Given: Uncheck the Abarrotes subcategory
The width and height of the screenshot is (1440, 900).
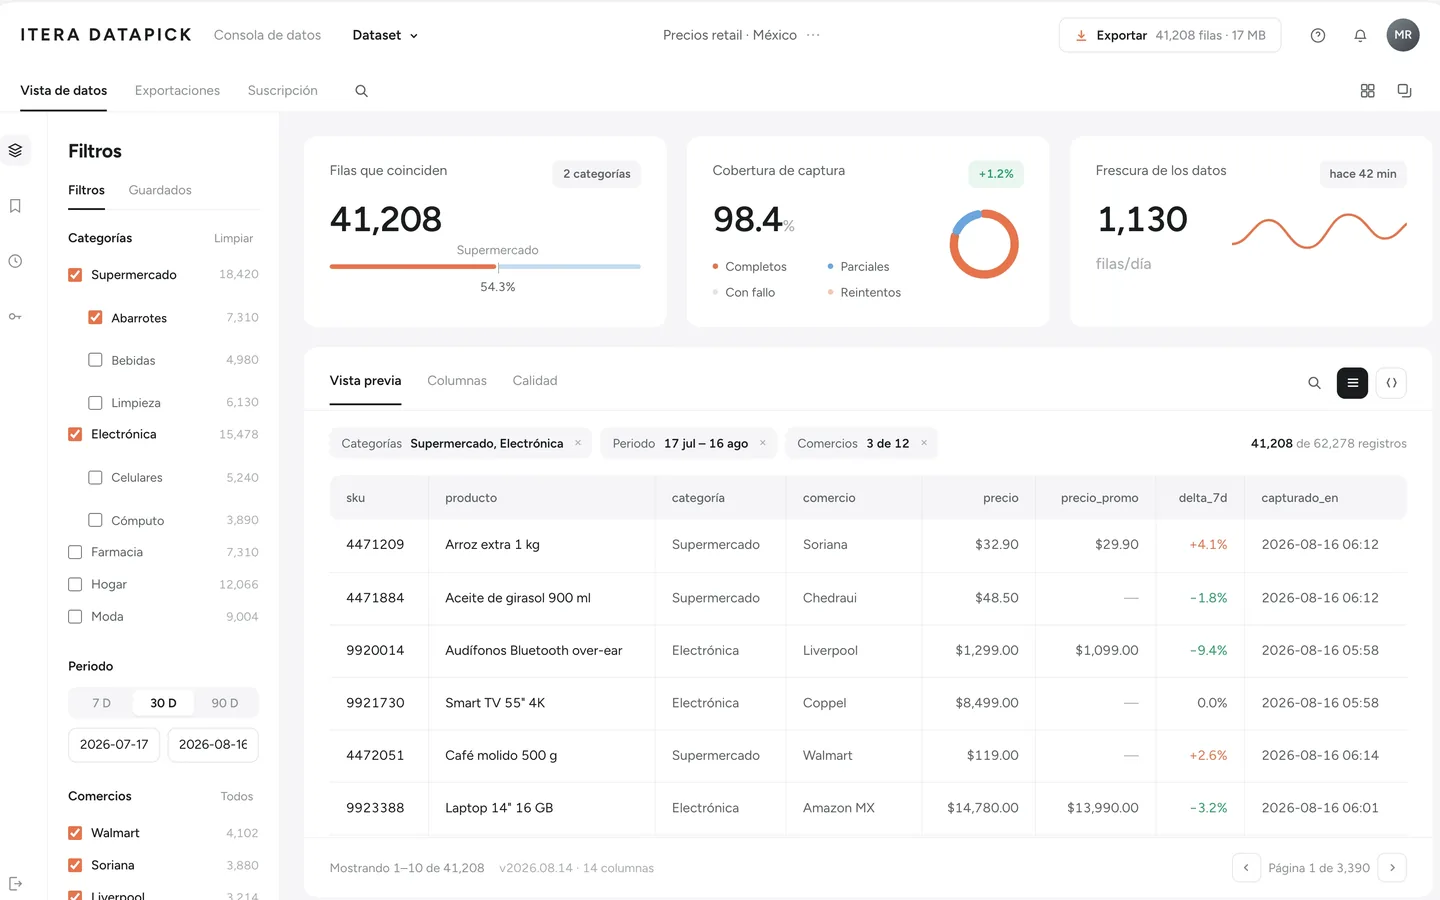Looking at the screenshot, I should tap(95, 318).
